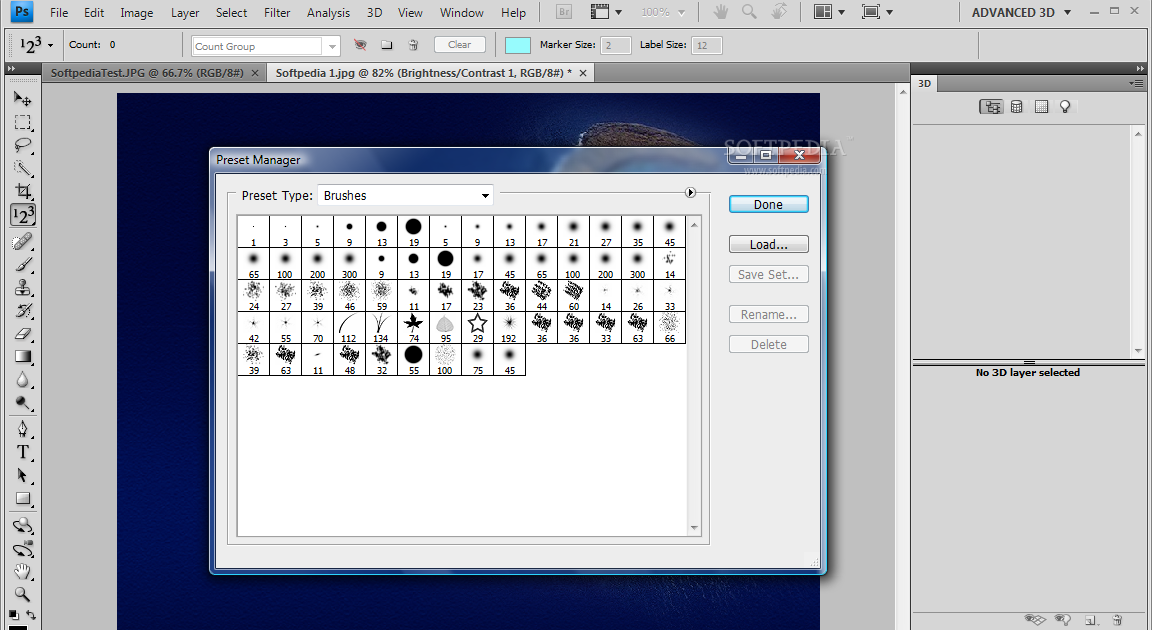Screen dimensions: 1152x630
Task: Select the History Brush tool
Action: click(23, 311)
